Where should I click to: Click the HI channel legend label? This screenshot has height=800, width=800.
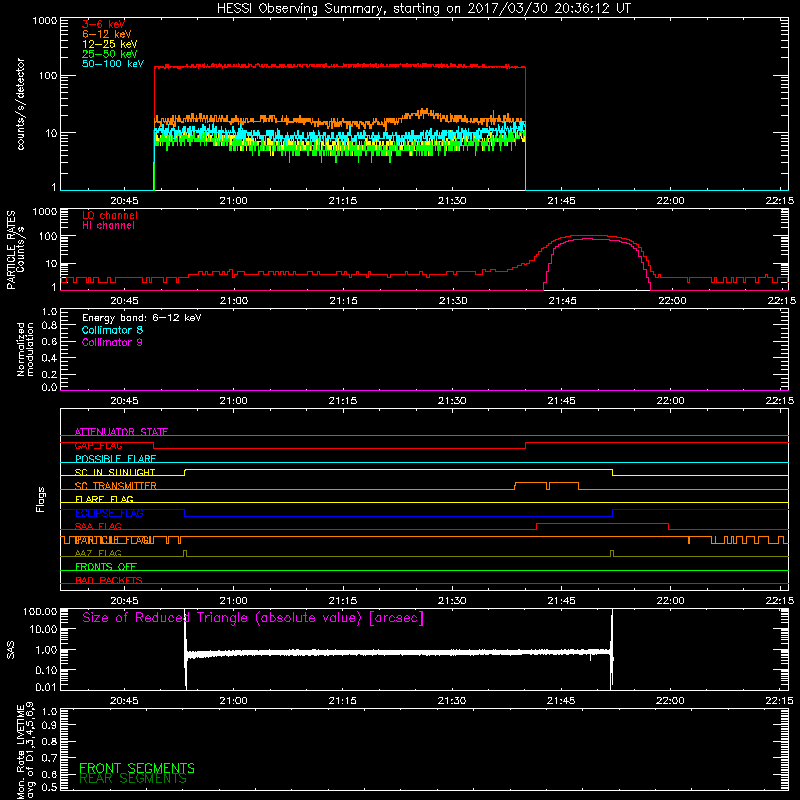click(108, 226)
